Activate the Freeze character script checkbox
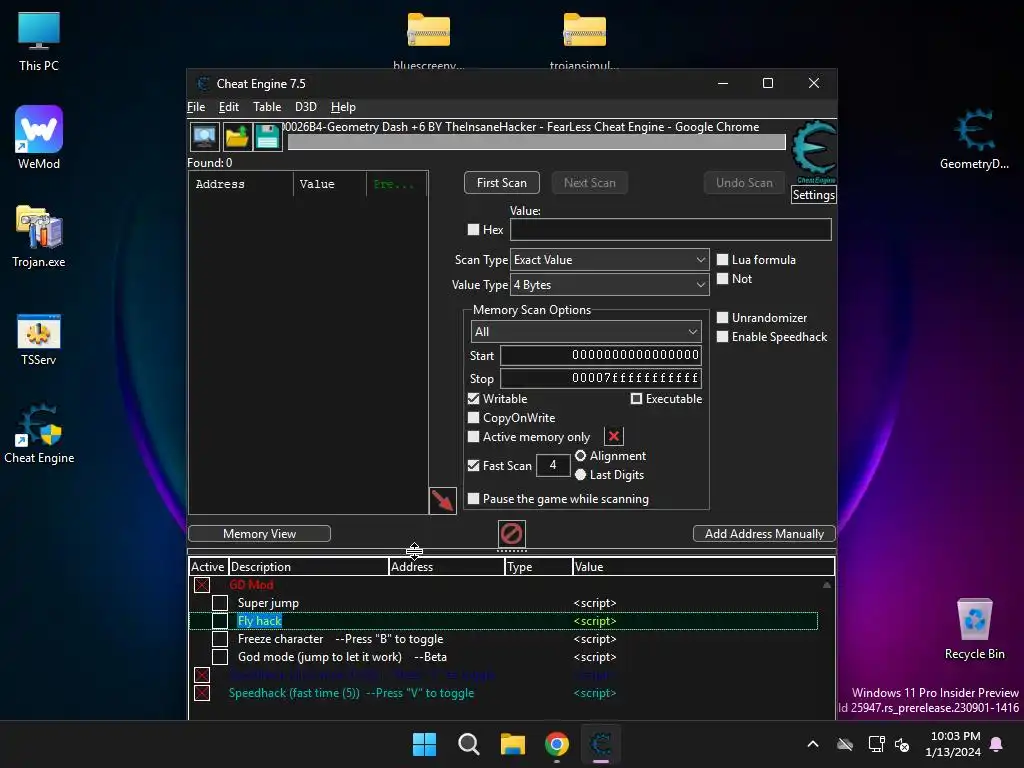Screen dimensions: 1024x768 tap(220, 639)
